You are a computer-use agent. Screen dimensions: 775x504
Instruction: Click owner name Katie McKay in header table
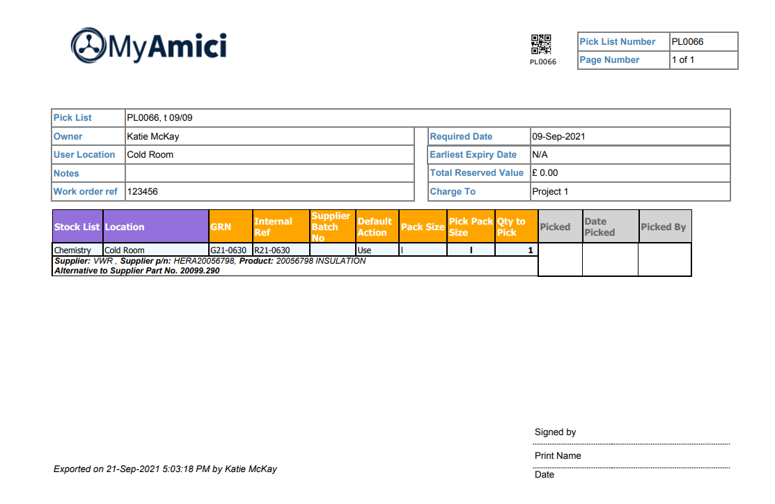[x=153, y=137]
